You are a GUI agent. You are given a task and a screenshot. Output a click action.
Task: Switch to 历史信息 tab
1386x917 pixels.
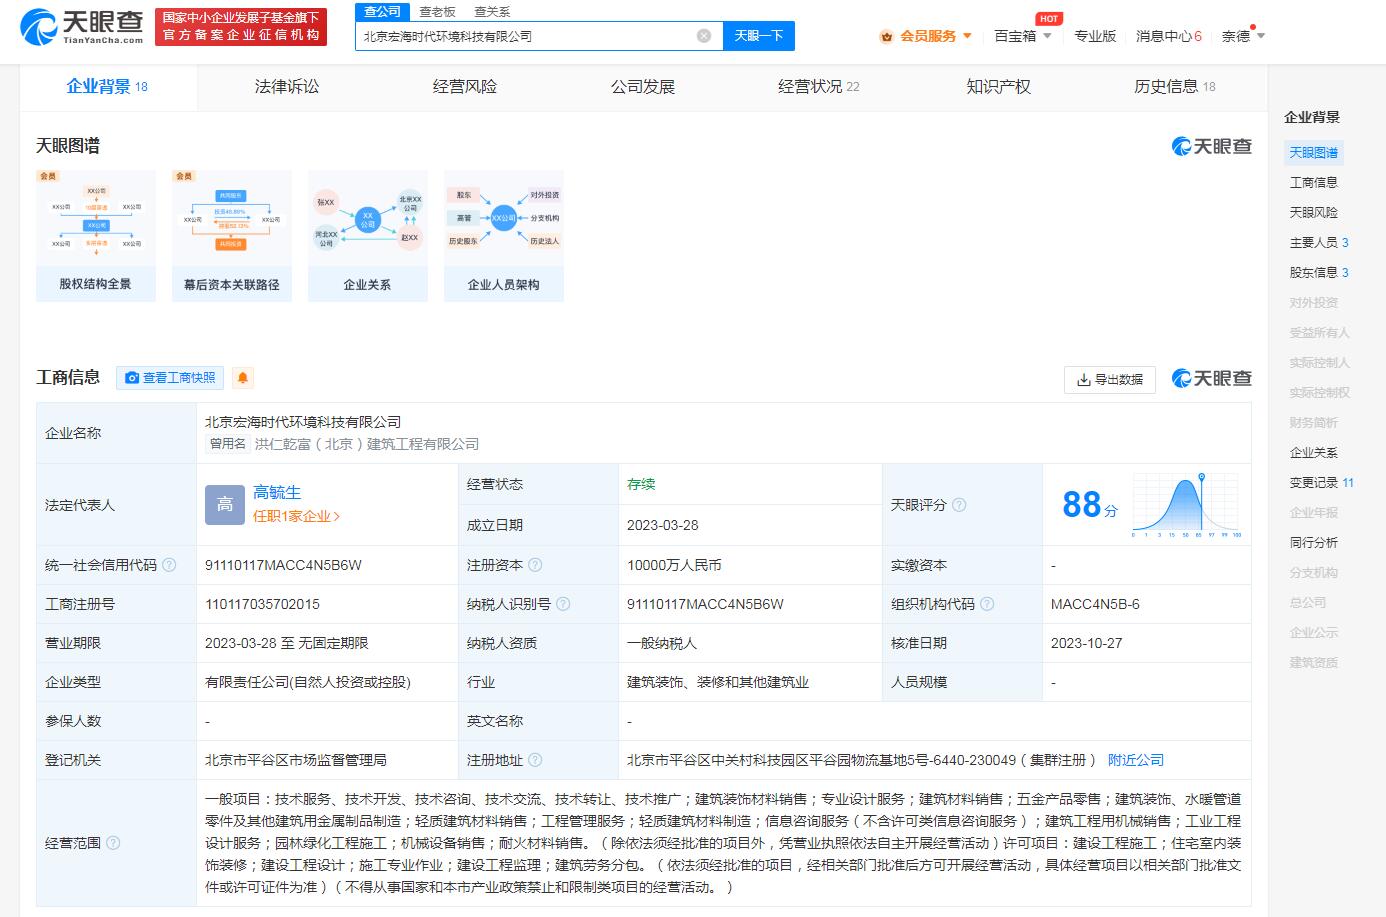(x=1175, y=87)
